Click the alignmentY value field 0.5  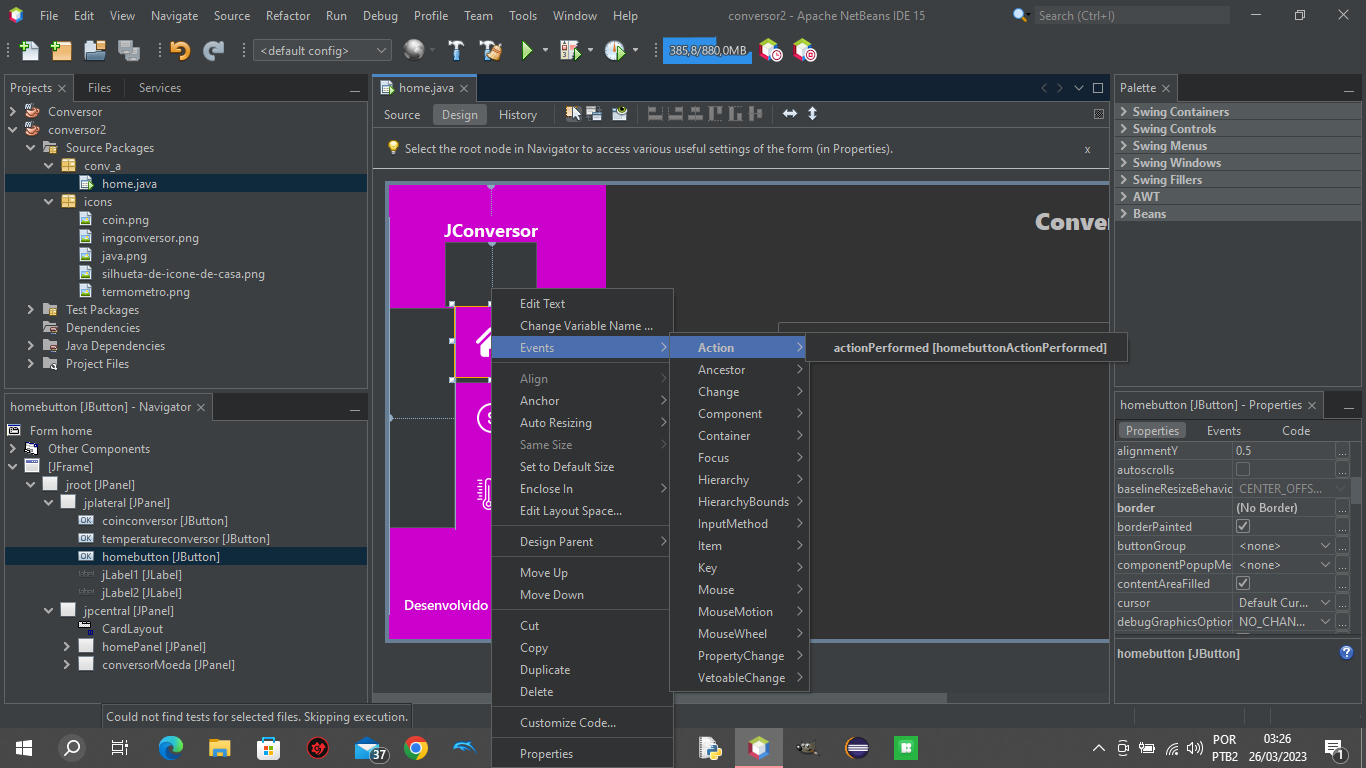(x=1284, y=451)
